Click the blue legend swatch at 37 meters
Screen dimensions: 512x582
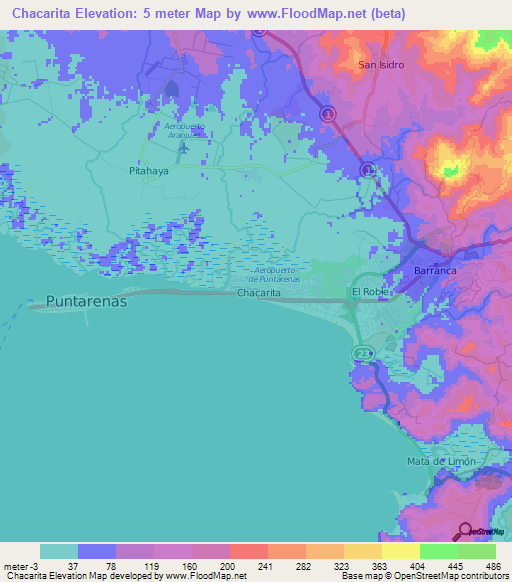(x=97, y=552)
